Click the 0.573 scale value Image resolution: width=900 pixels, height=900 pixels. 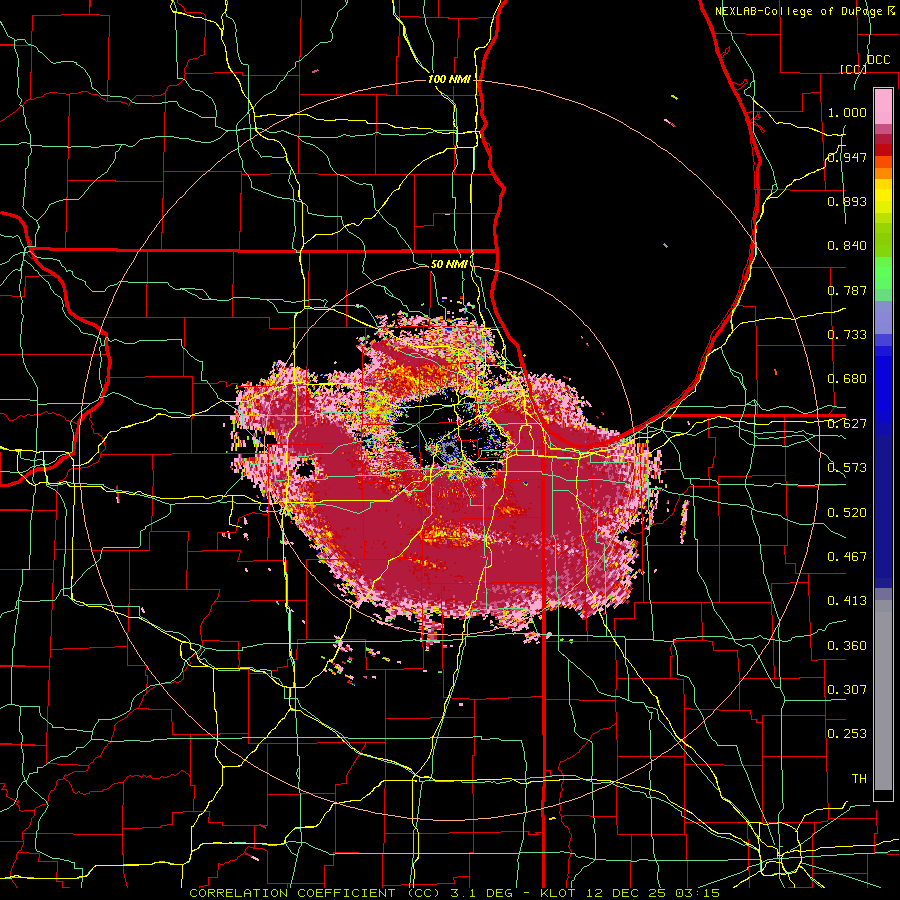[847, 468]
